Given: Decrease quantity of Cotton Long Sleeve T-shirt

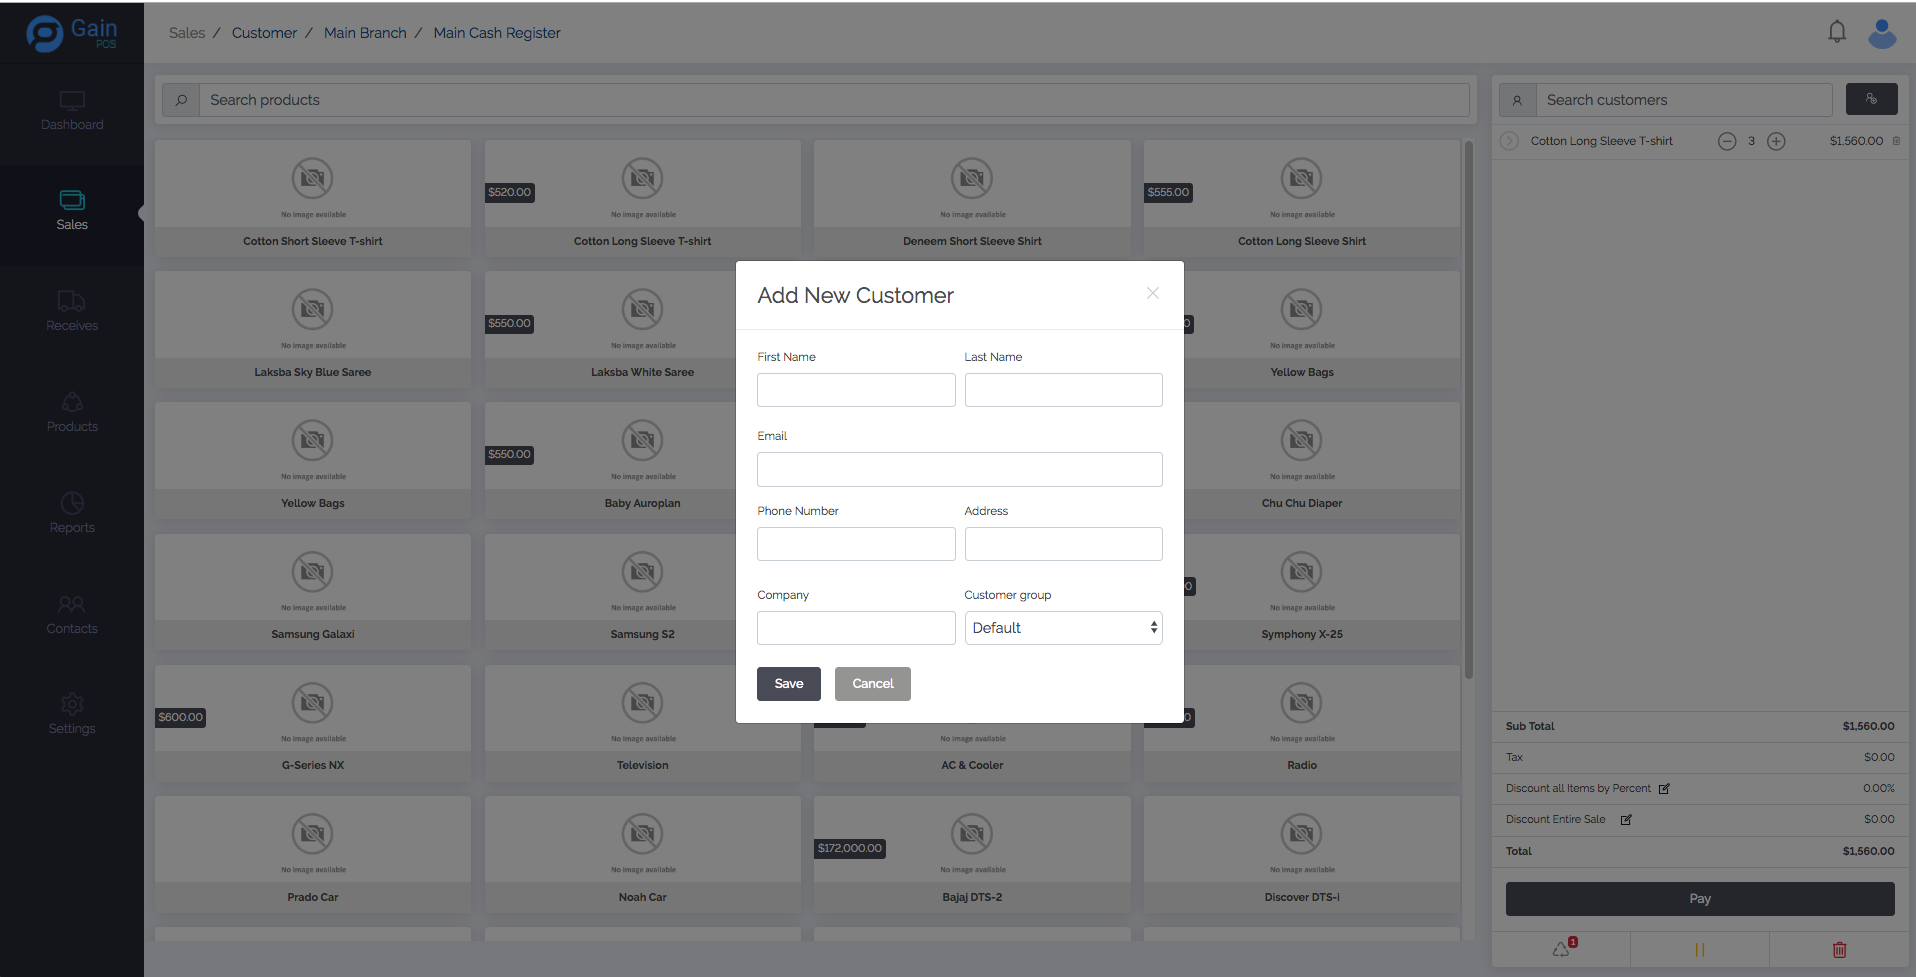Looking at the screenshot, I should (1726, 141).
